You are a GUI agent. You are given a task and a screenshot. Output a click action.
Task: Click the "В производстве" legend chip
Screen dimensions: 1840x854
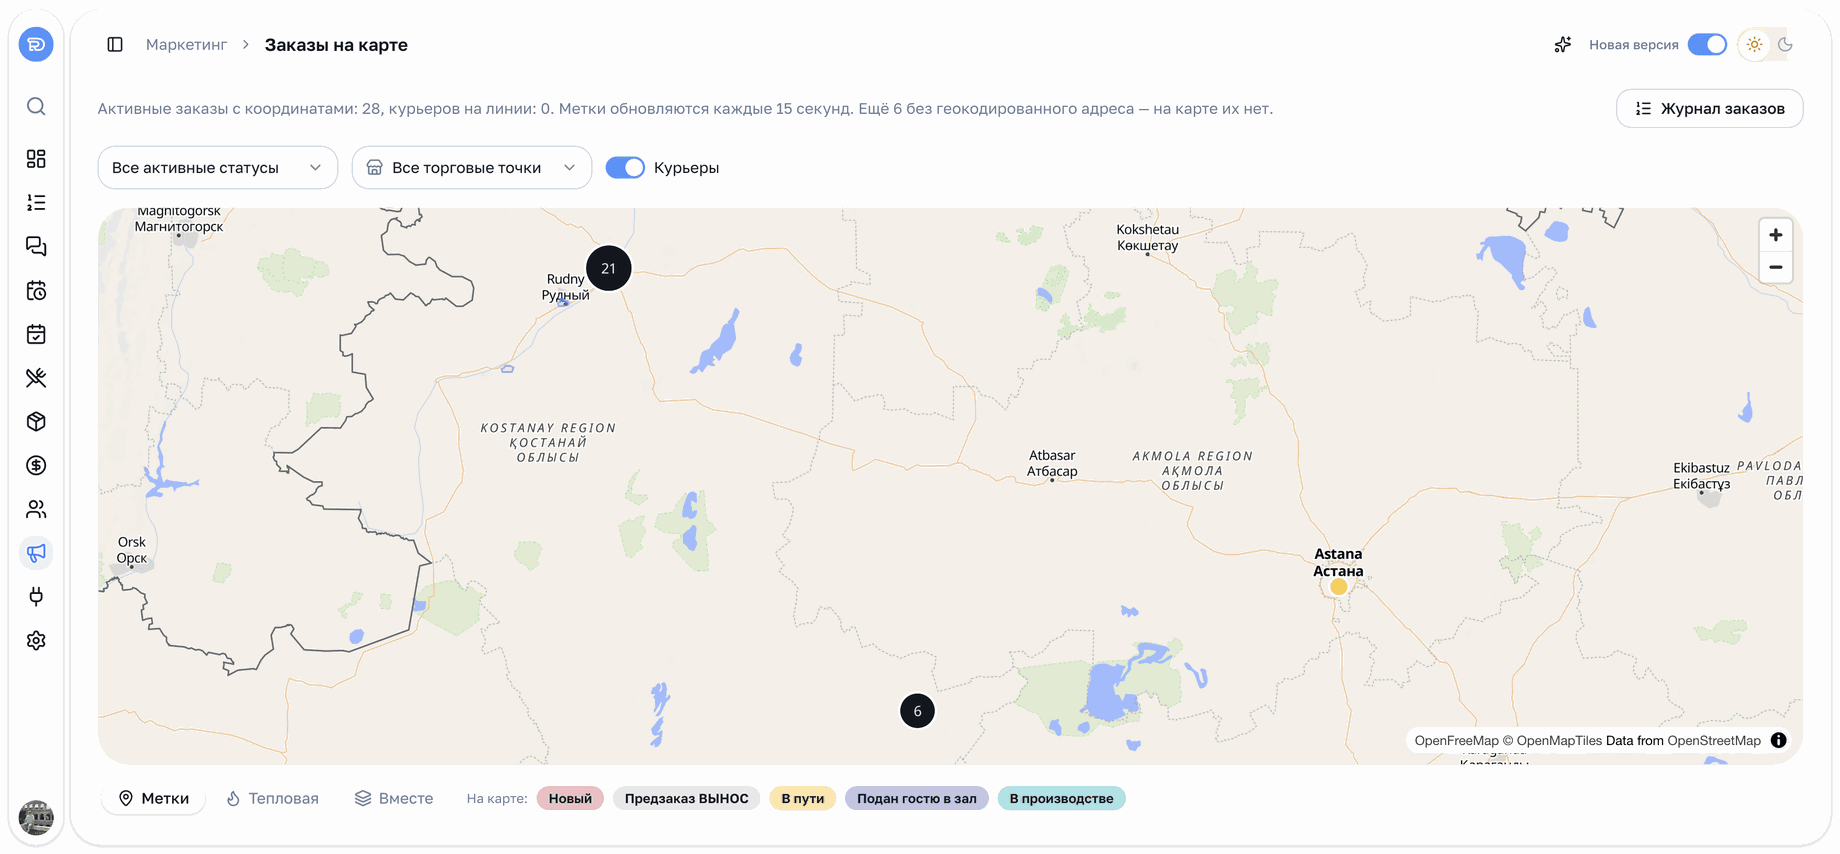pyautogui.click(x=1061, y=798)
